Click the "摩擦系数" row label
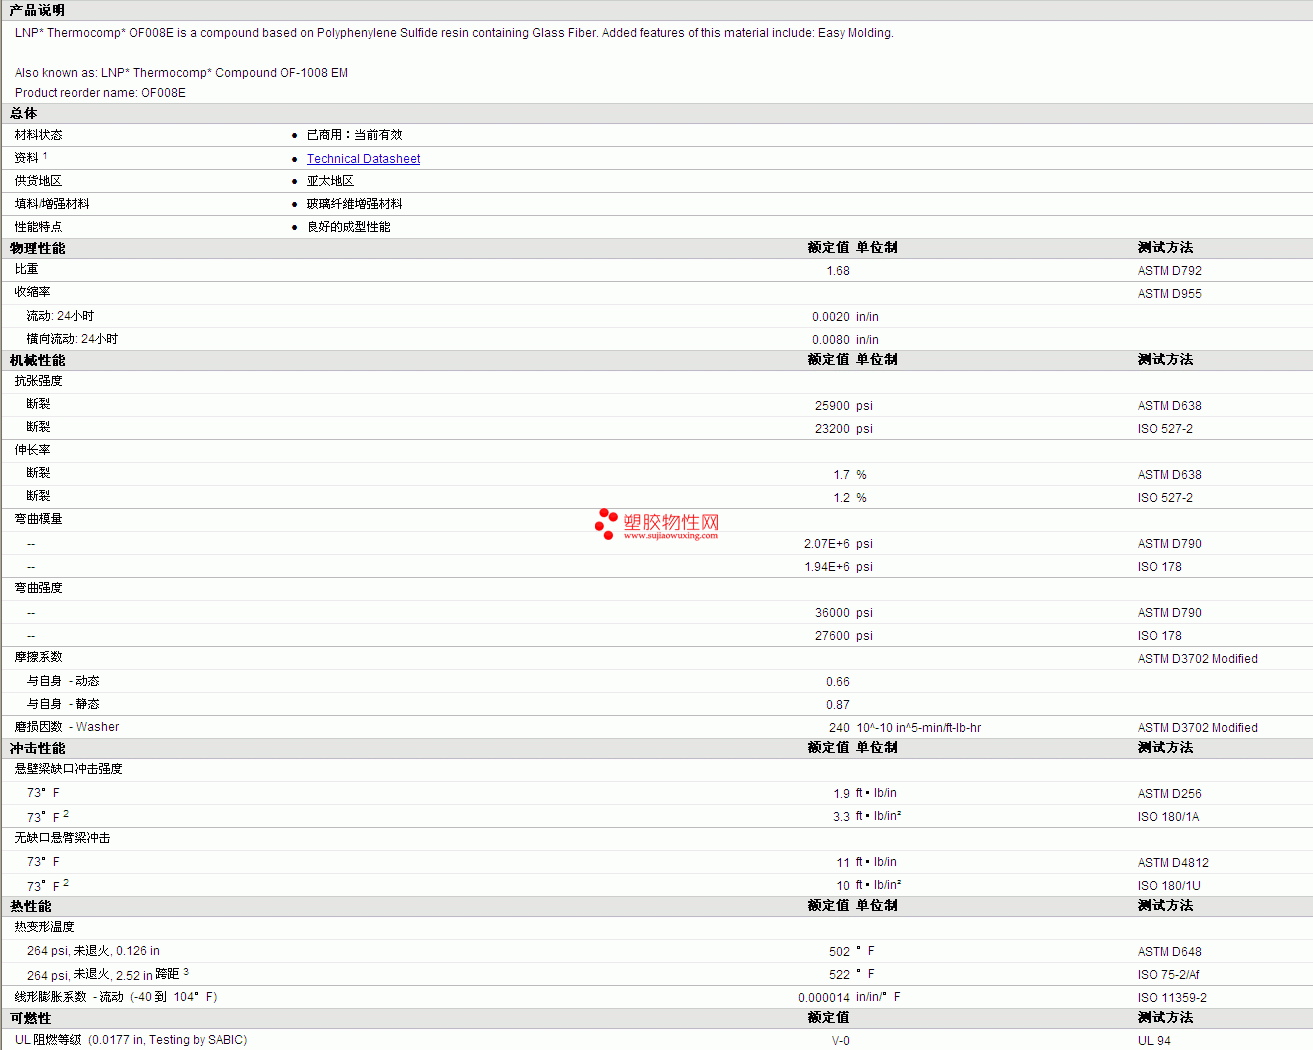The height and width of the screenshot is (1050, 1313). [38, 657]
